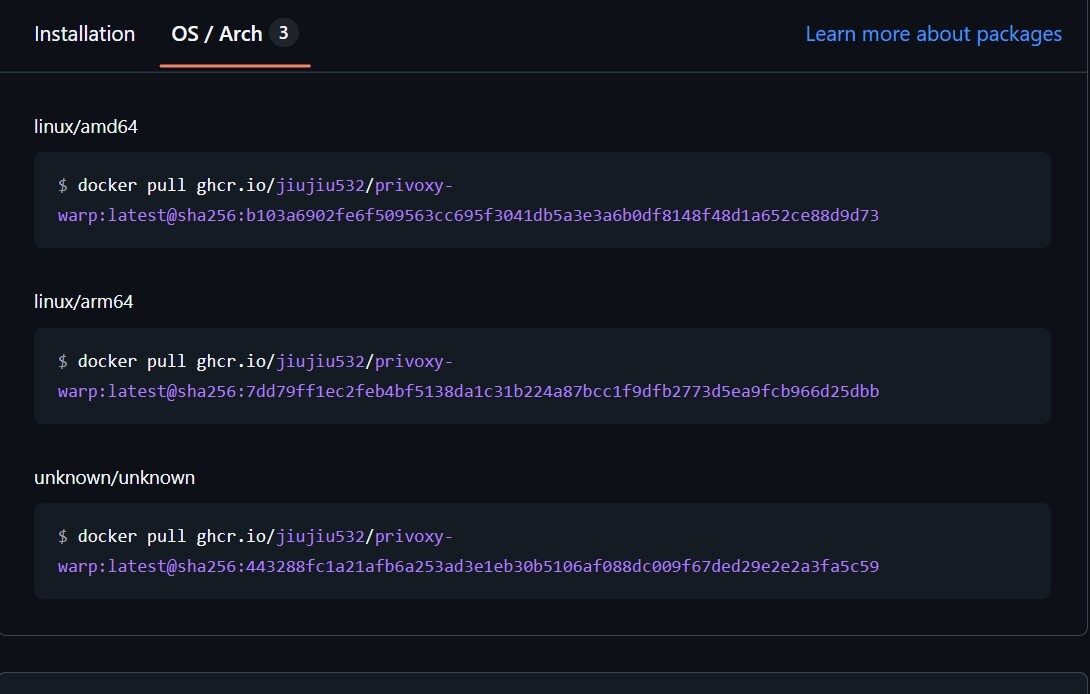
Task: Click privoxy- text in the linux/amd64 command
Action: point(414,186)
